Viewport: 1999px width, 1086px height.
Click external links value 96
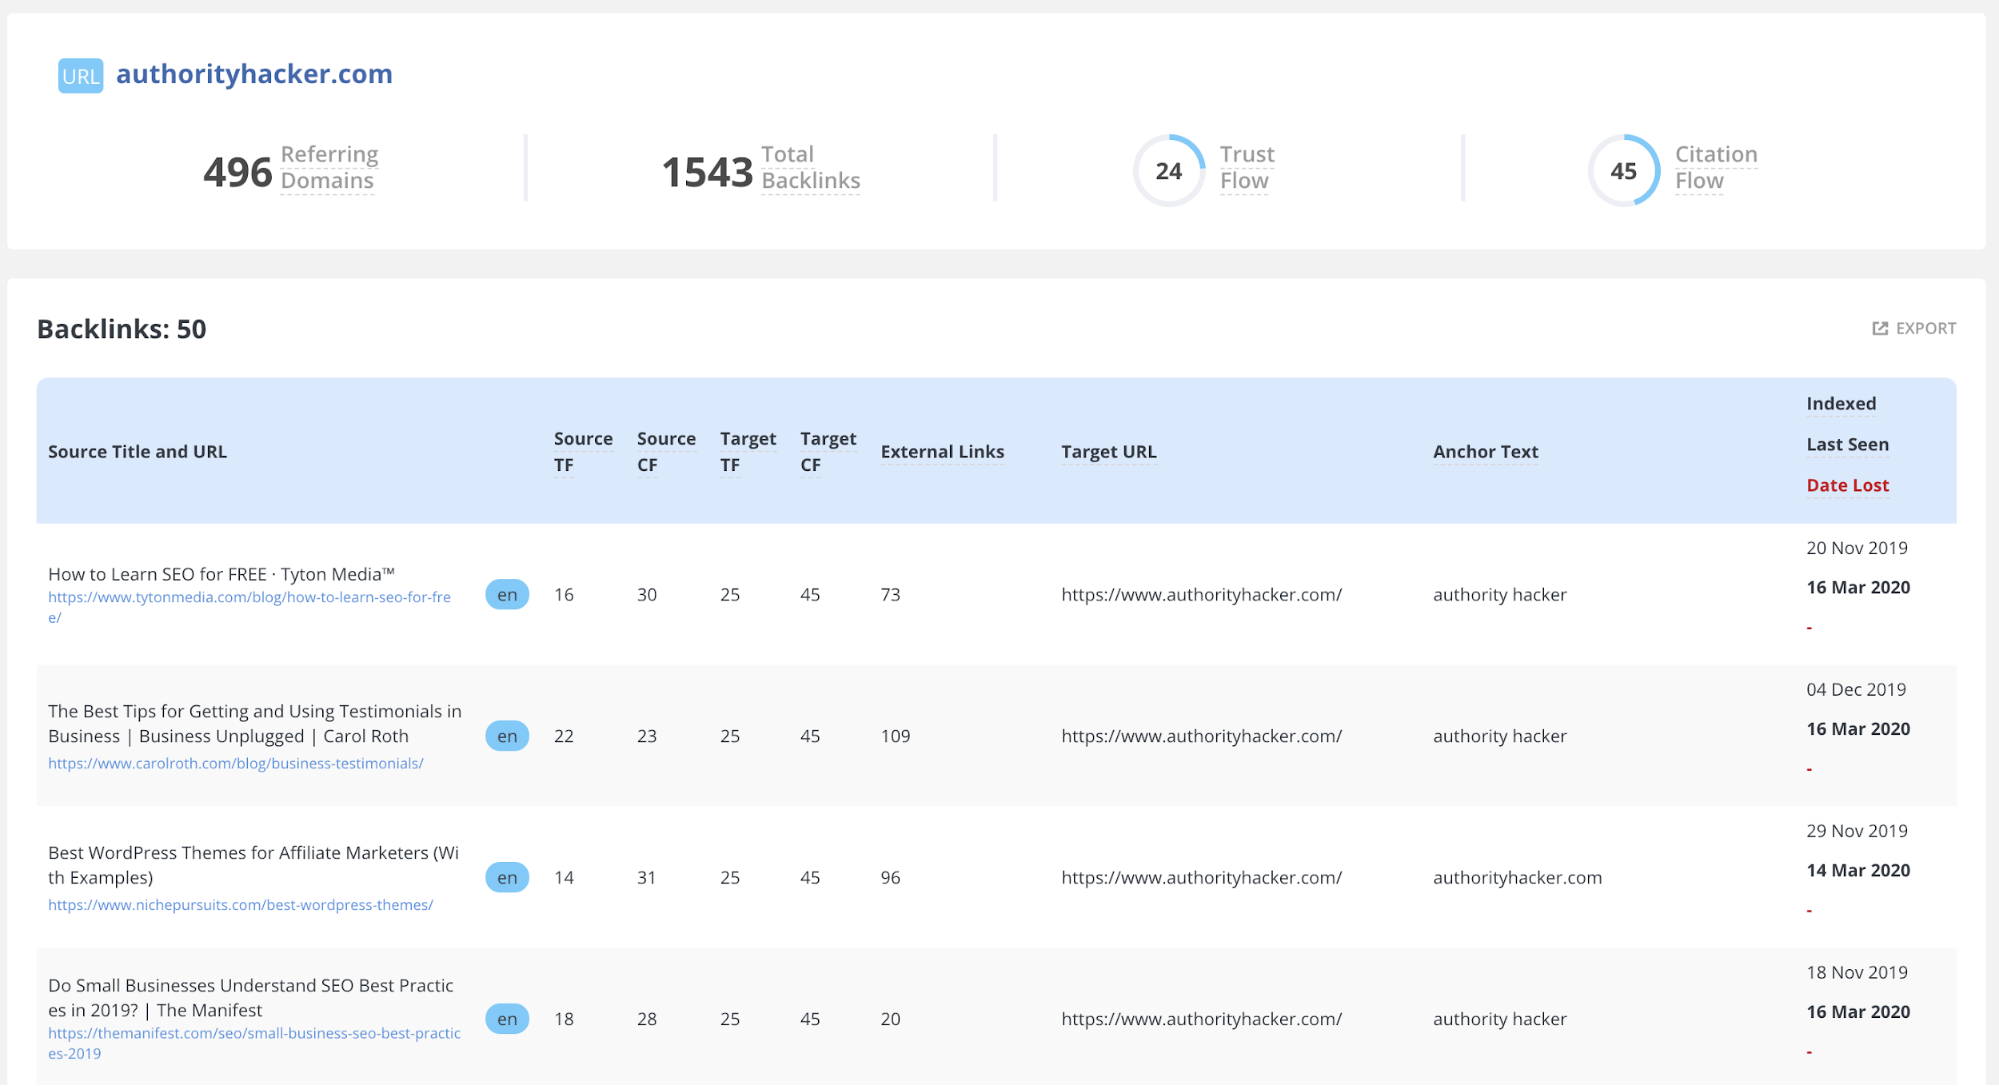point(890,878)
